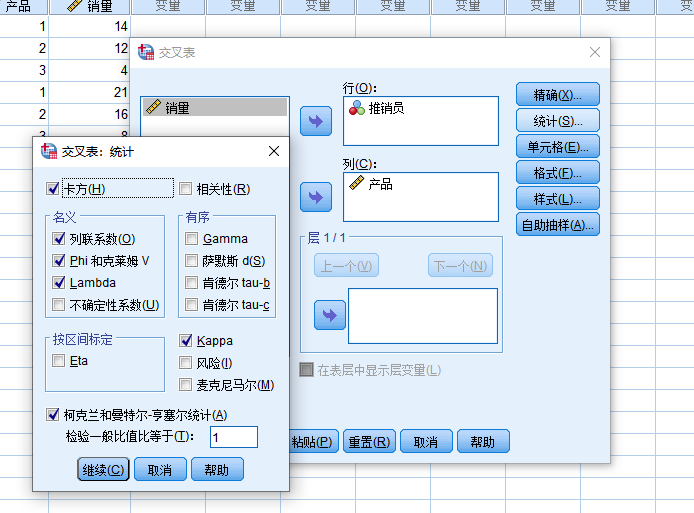Click the data cell with value 21
694x513 pixels.
coord(89,92)
